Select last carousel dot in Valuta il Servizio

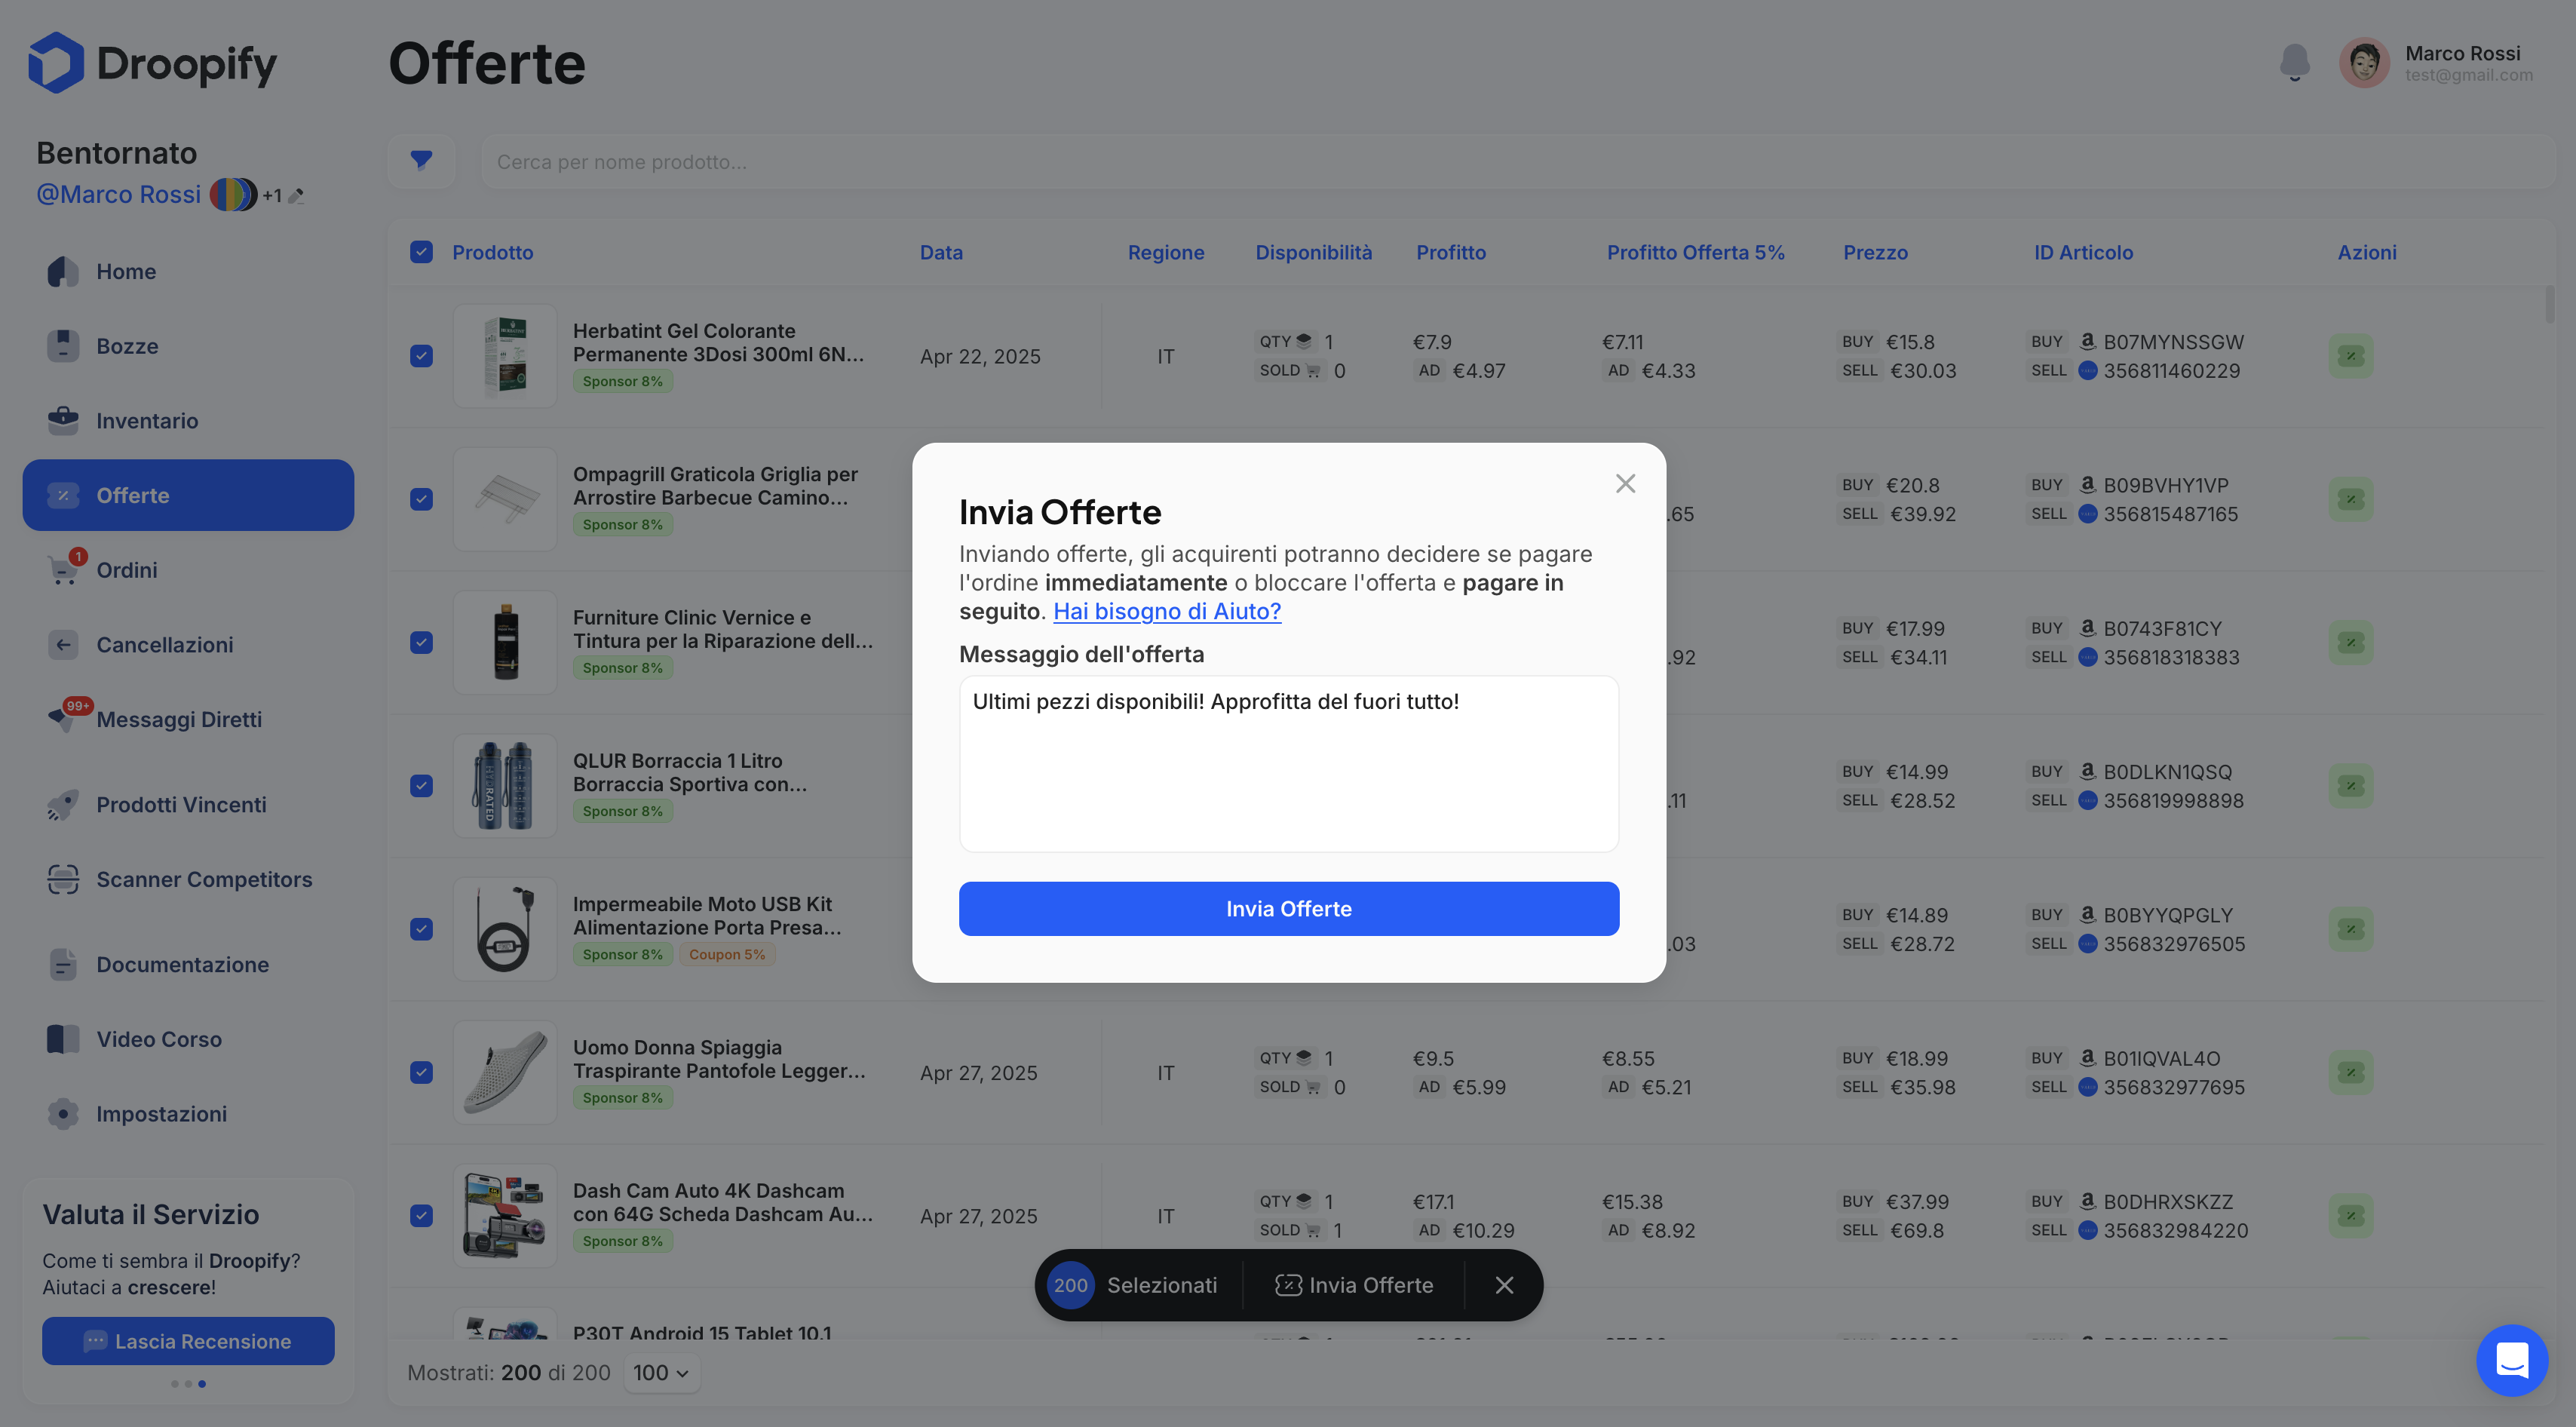202,1384
